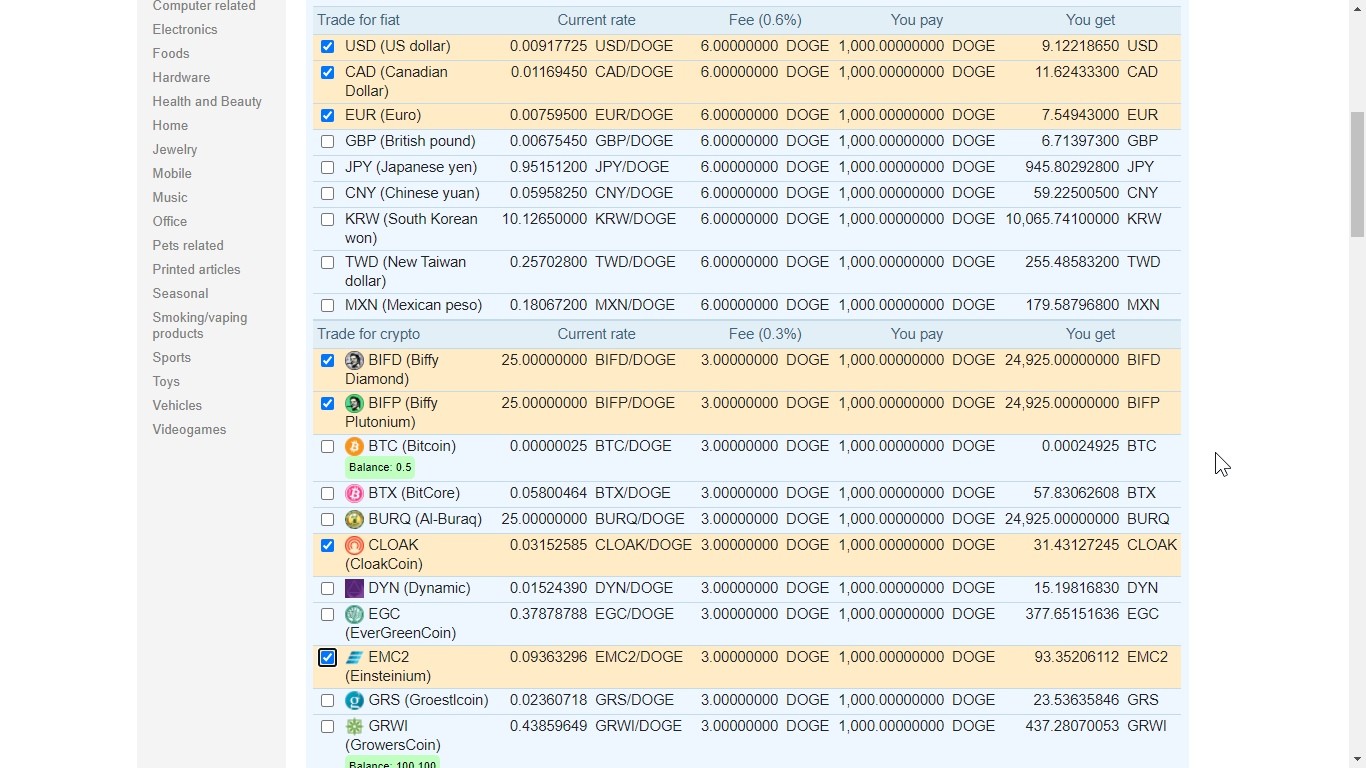Click the orange Bitcoin logo icon
The height and width of the screenshot is (768, 1366).
coord(354,447)
